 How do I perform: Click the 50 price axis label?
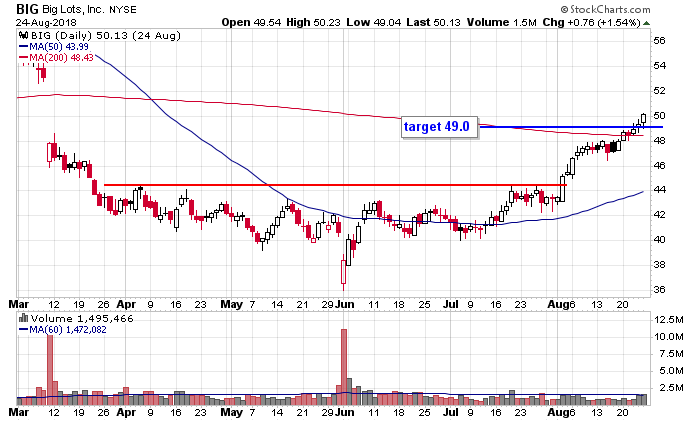[659, 116]
